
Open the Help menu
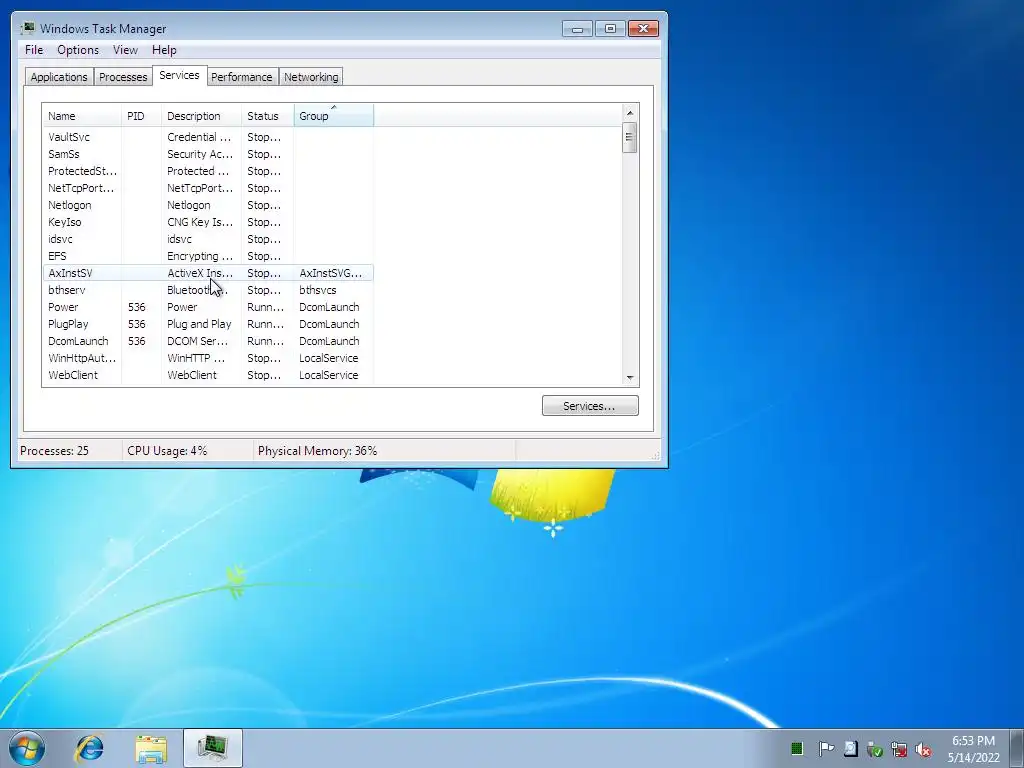(x=164, y=50)
